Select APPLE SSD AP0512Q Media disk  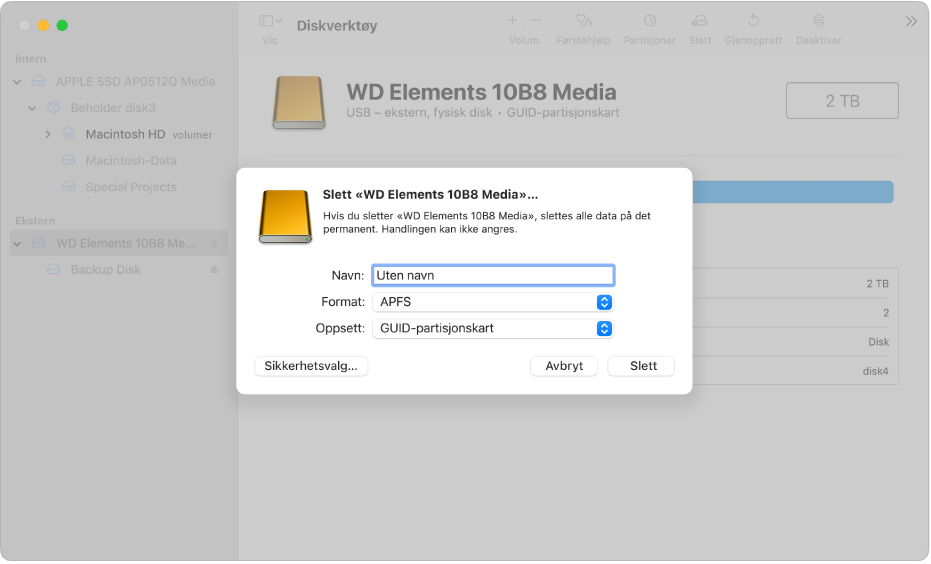coord(135,82)
